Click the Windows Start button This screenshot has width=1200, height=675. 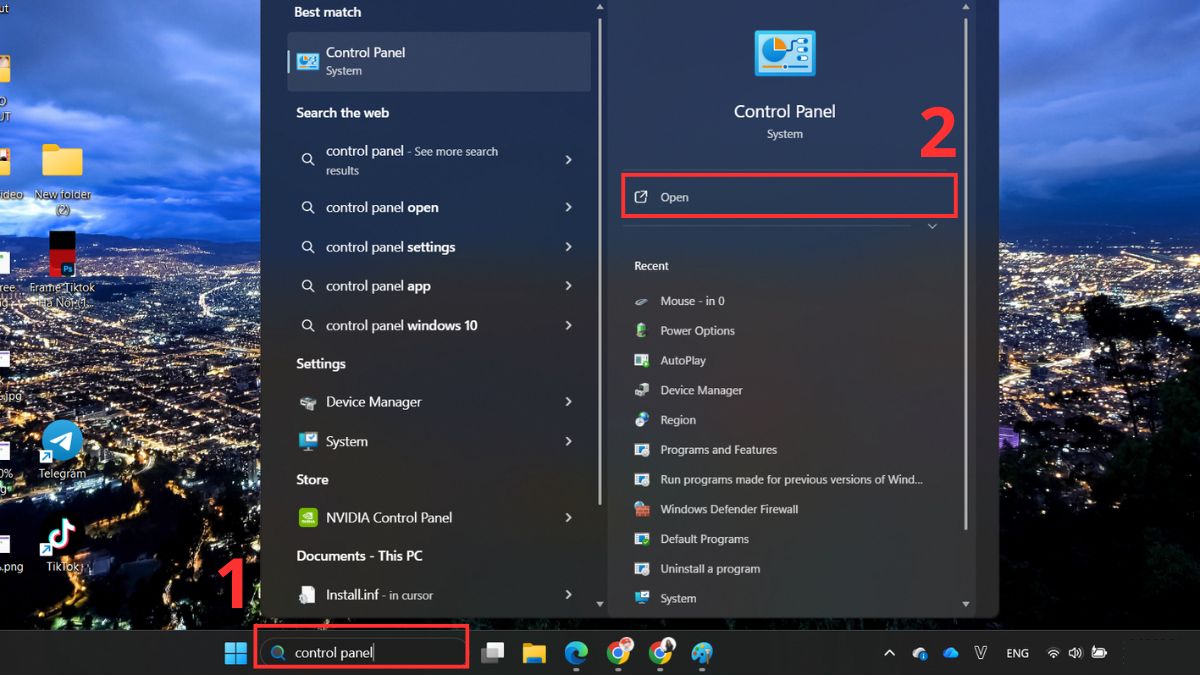click(236, 653)
